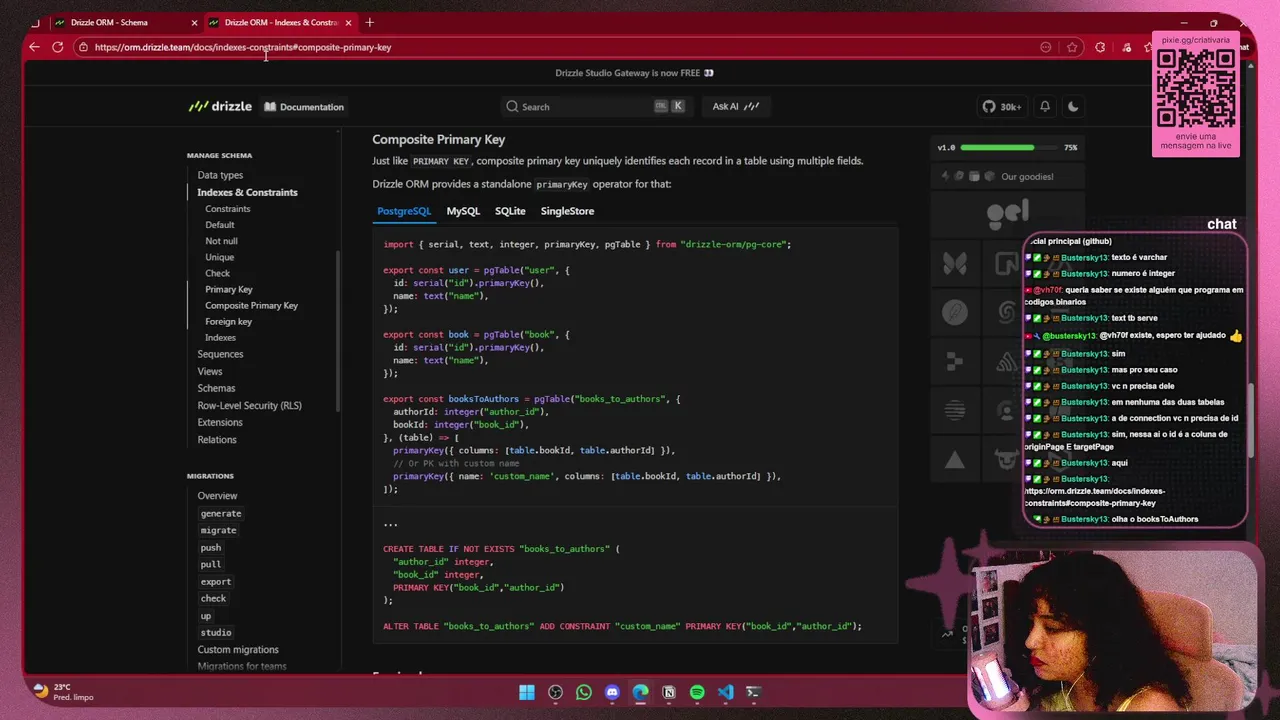Screen dimensions: 1280x720
Task: Close the Indexes & Constraints tab
Action: point(348,22)
